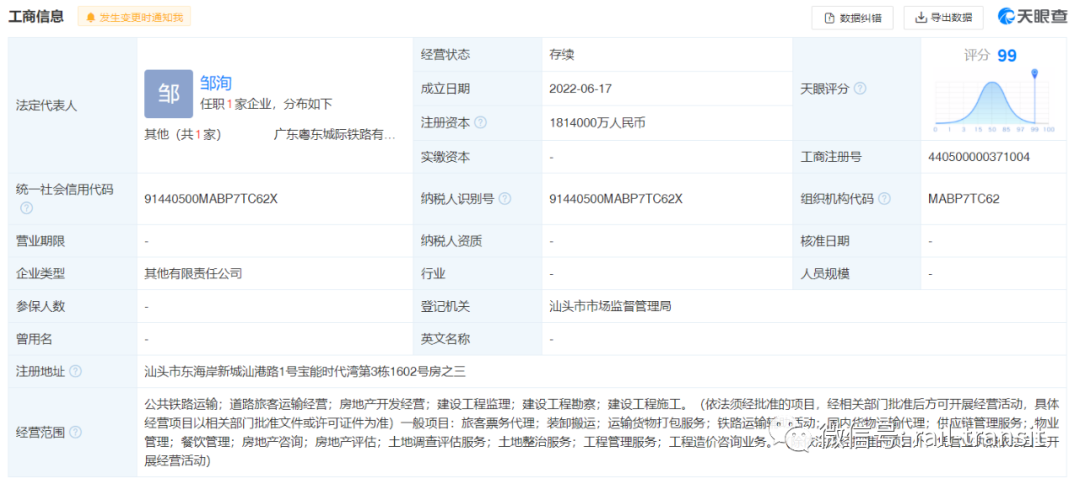Select the 登记机关 value 汕头市市场监督管理局
Screen dimensions: 1080x484
[x=610, y=306]
